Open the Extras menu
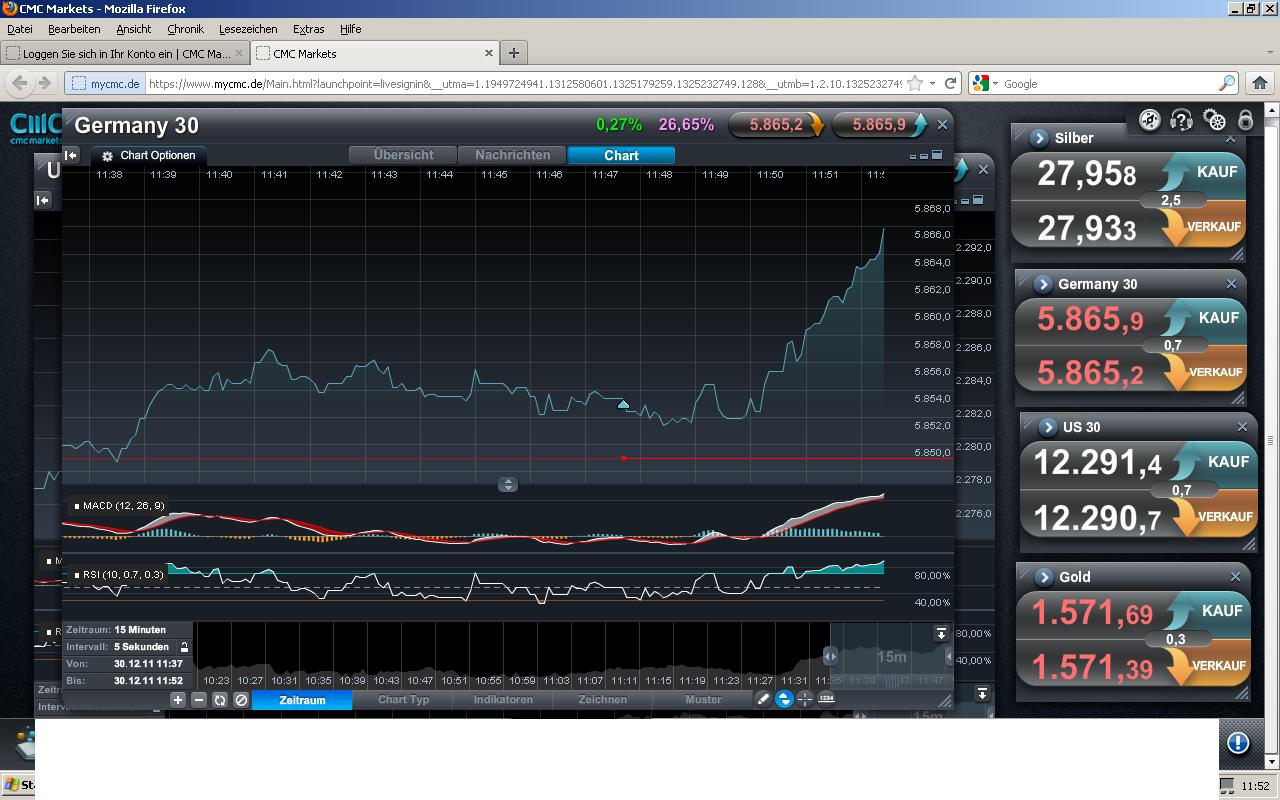Image resolution: width=1280 pixels, height=800 pixels. (x=308, y=29)
